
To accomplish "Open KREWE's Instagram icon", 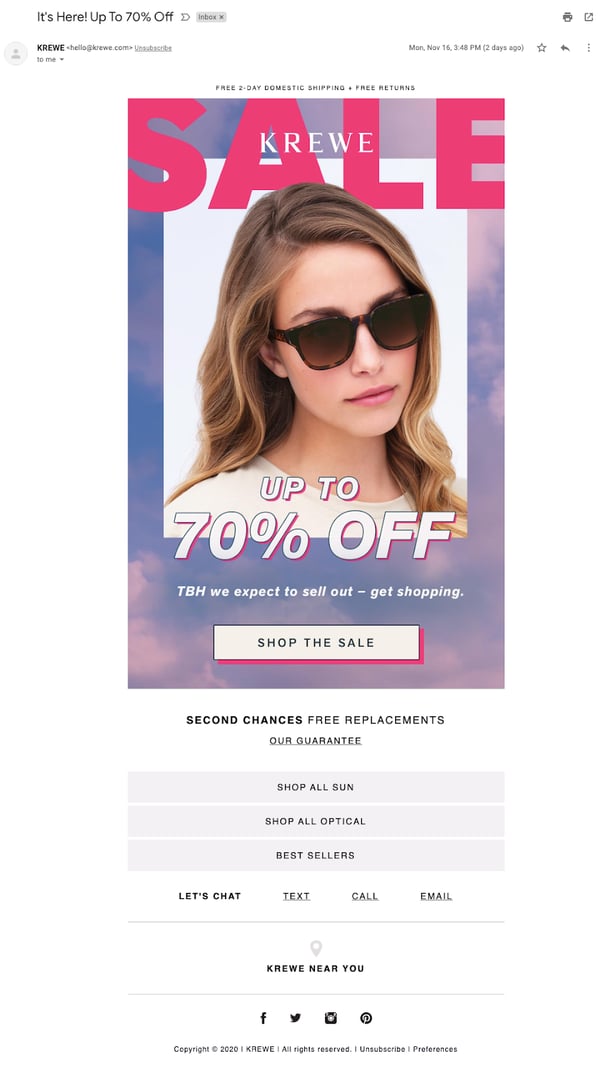I will [331, 1018].
